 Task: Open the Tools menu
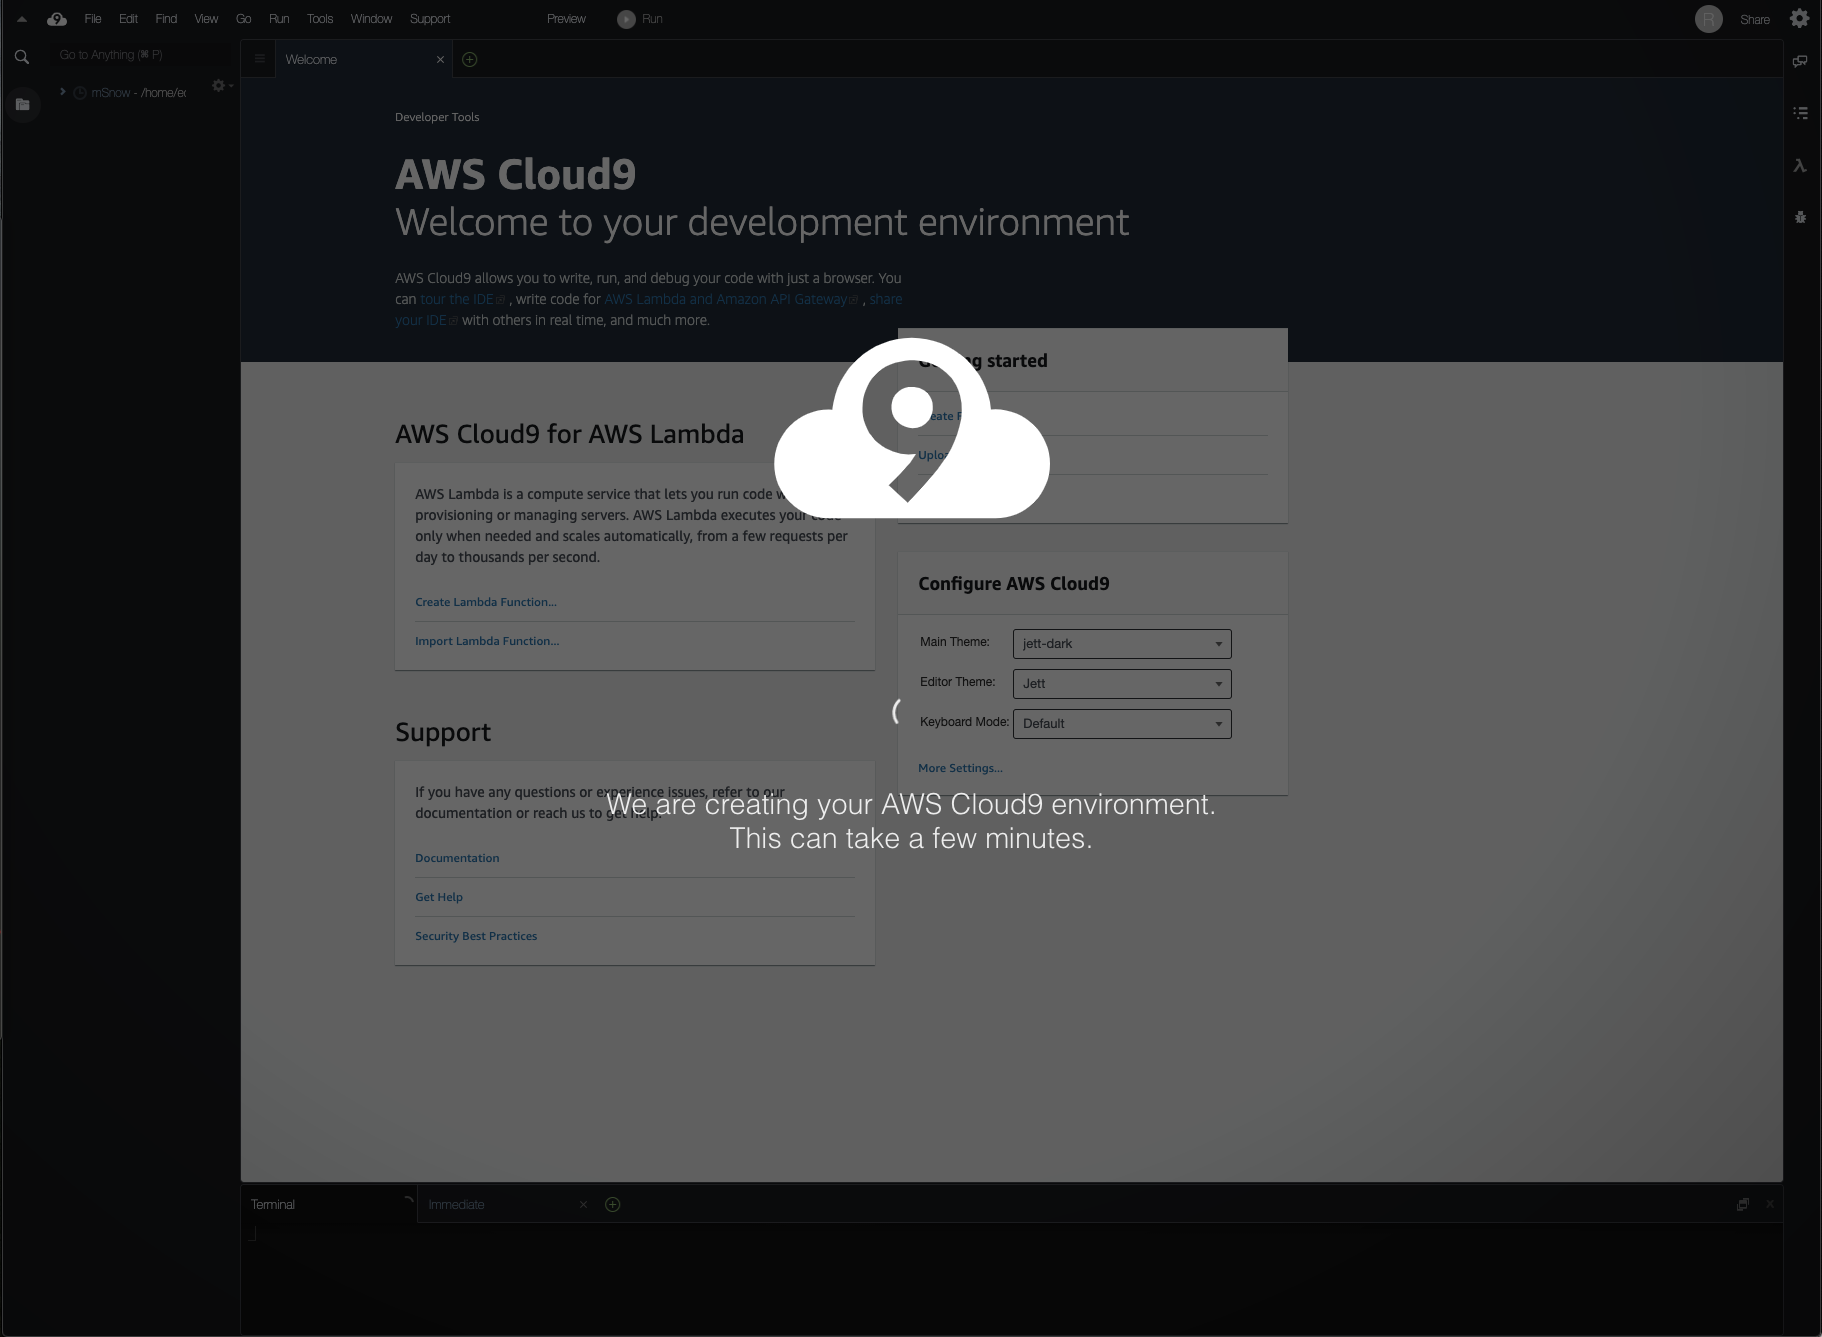pyautogui.click(x=320, y=19)
